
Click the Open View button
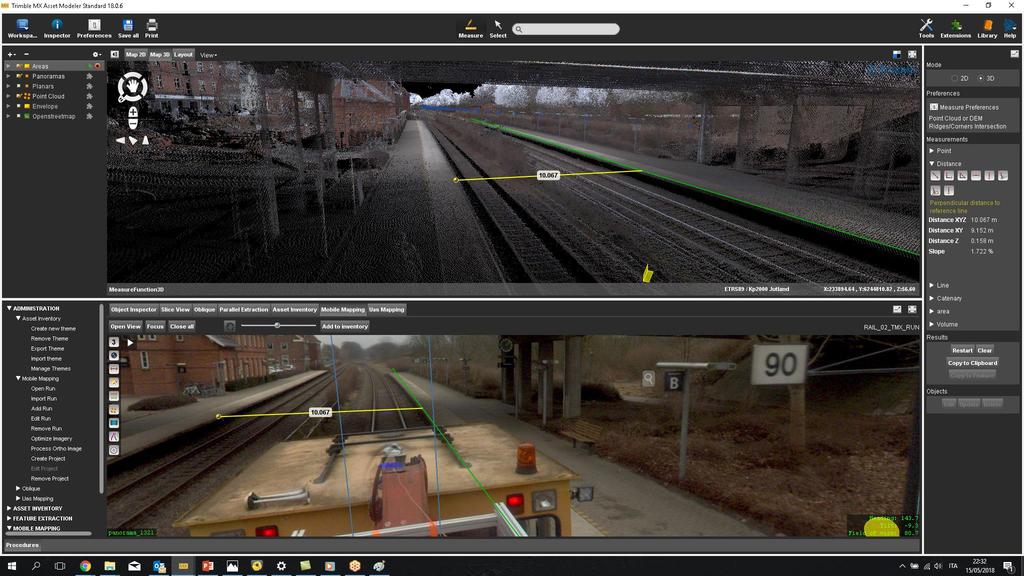click(x=125, y=326)
